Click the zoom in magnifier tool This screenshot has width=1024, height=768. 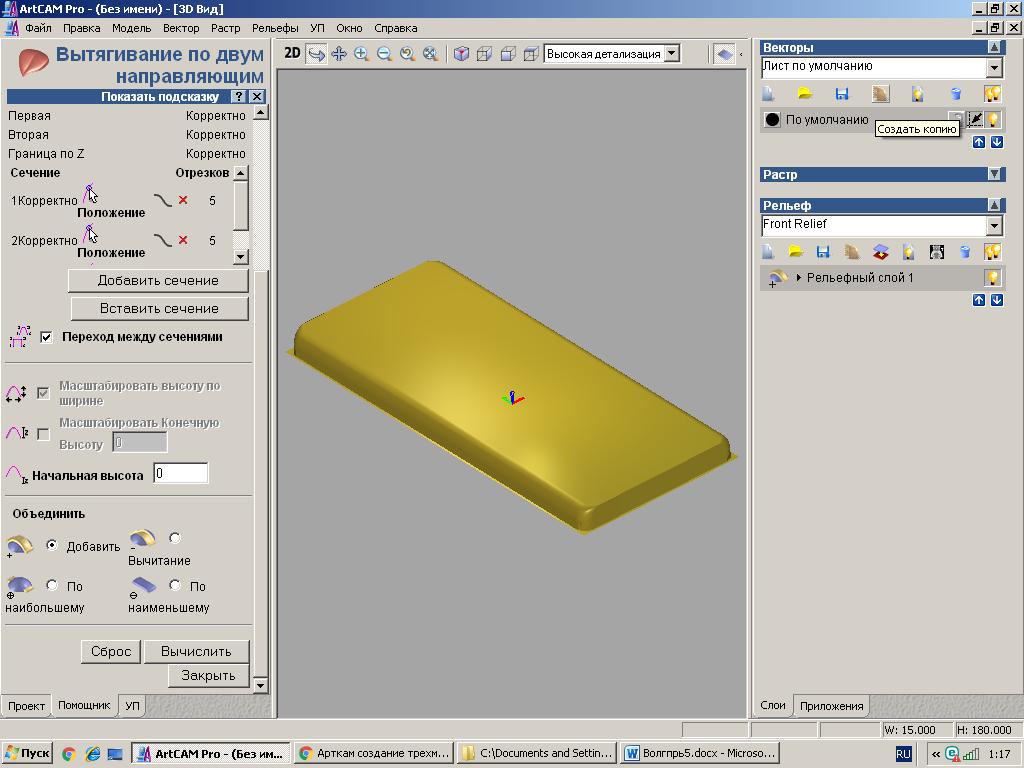click(x=362, y=54)
